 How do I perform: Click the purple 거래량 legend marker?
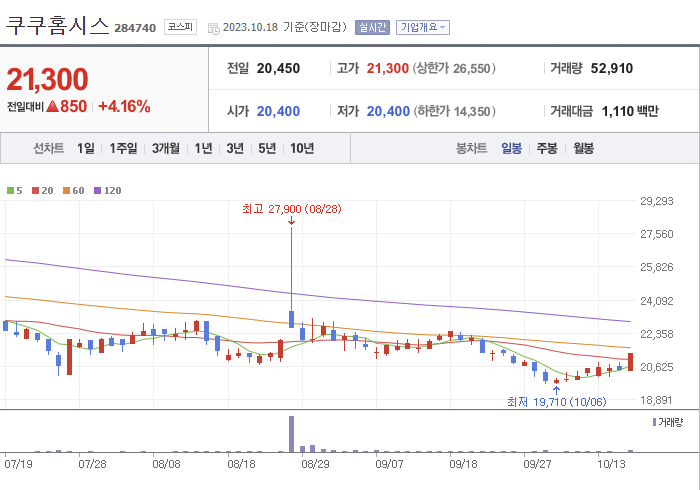(654, 422)
